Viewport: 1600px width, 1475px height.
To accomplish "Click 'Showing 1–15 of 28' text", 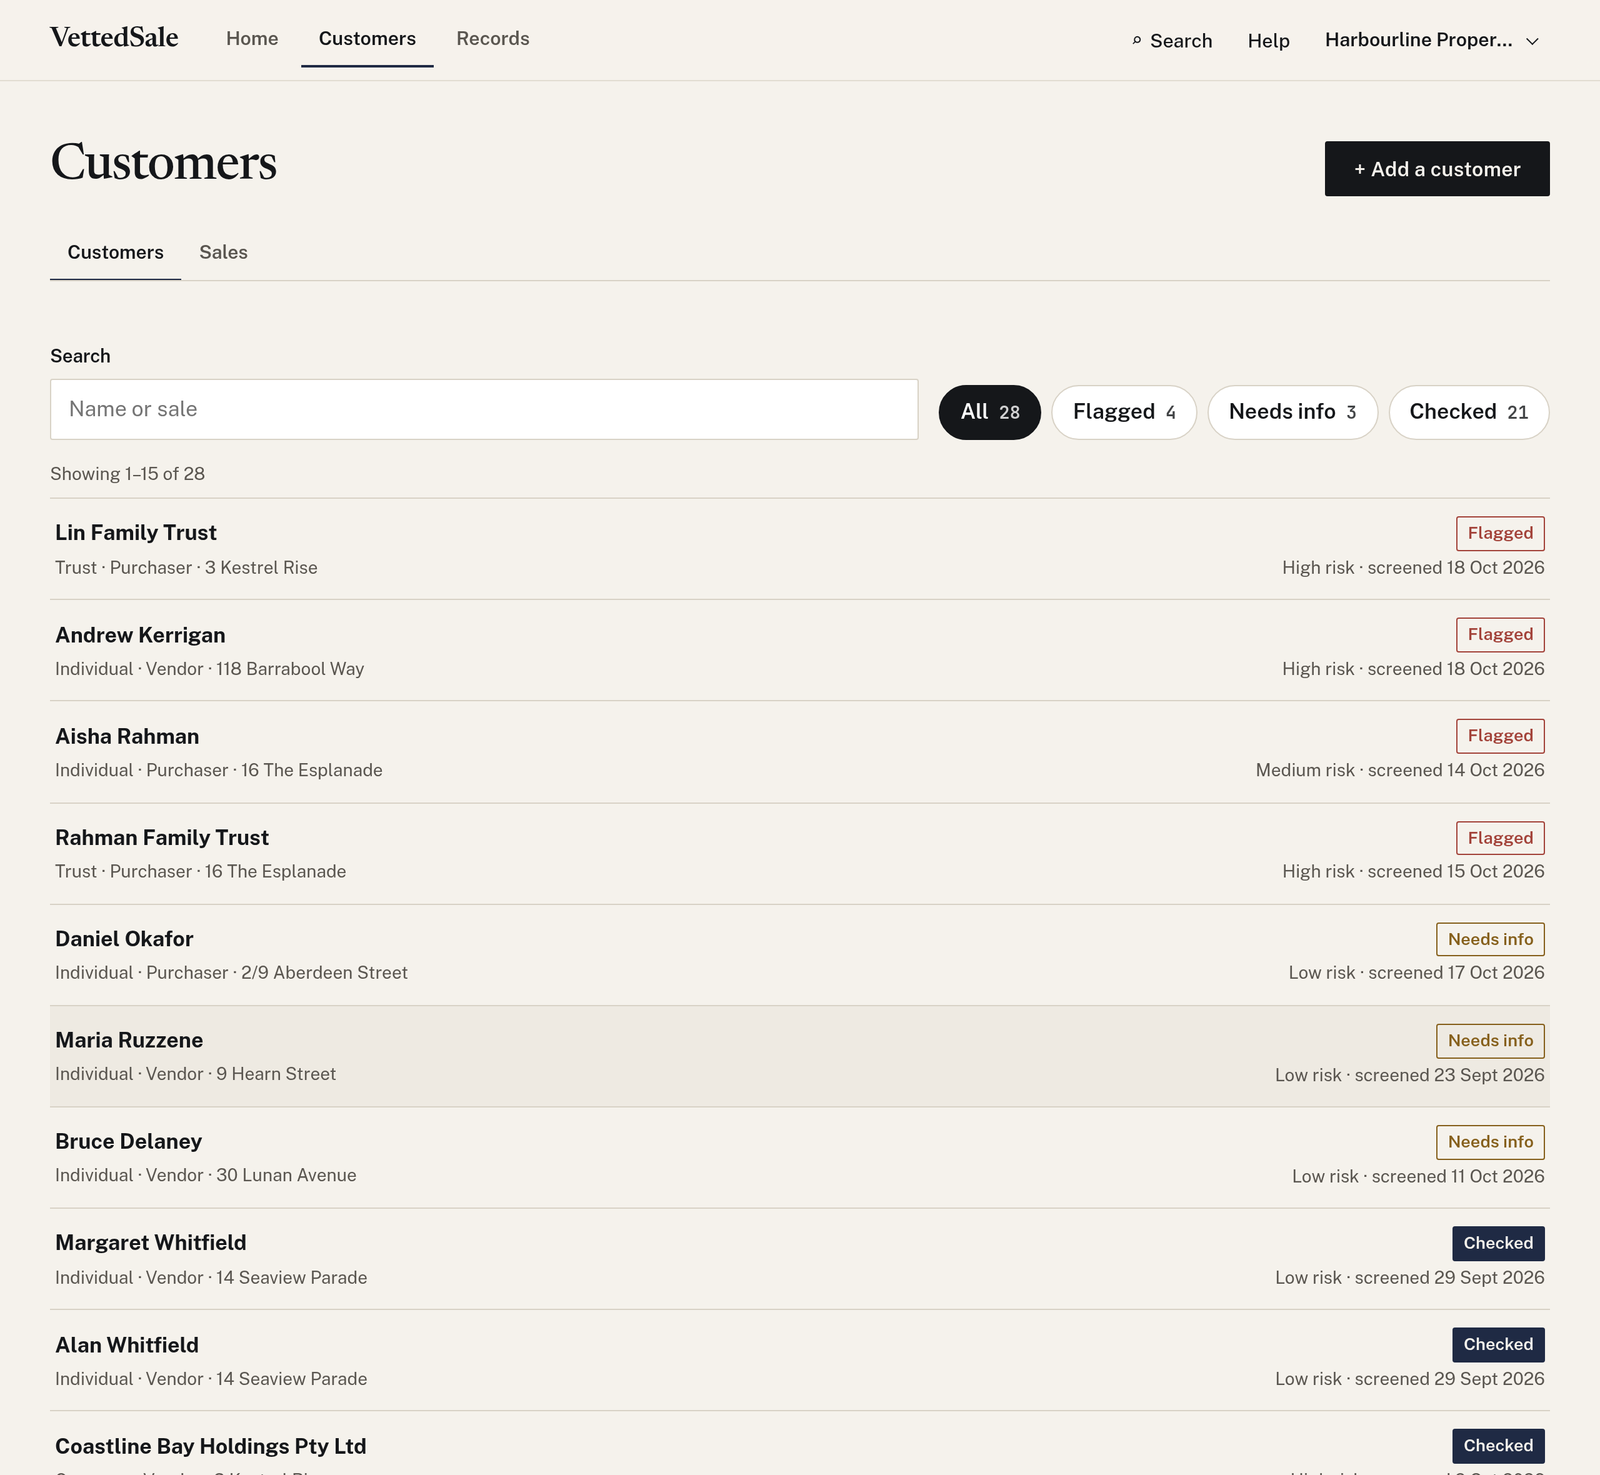I will point(127,474).
